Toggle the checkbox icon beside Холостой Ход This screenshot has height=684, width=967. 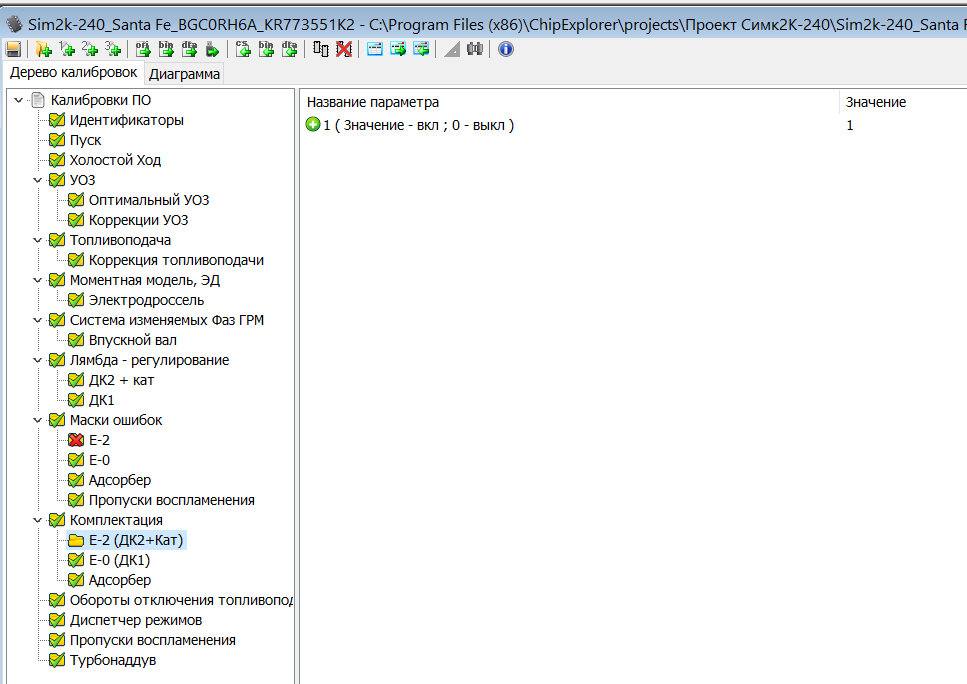tap(57, 160)
